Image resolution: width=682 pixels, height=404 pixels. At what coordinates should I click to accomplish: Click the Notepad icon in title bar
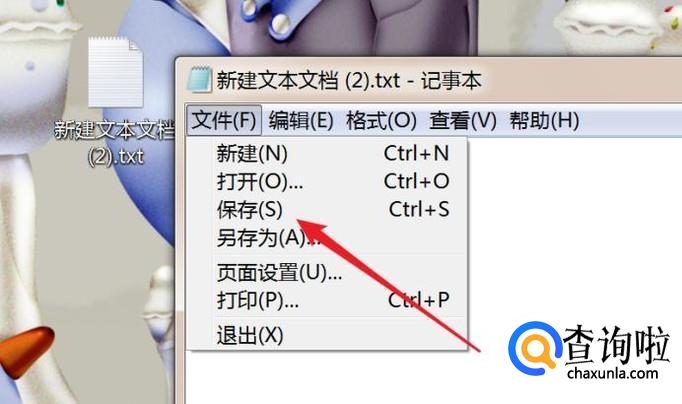pos(200,79)
